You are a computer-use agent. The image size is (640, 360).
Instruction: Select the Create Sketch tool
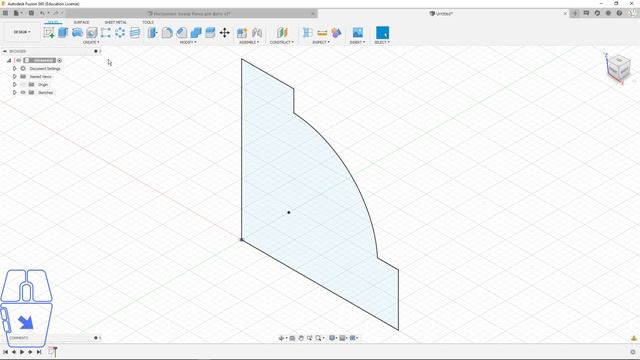pyautogui.click(x=49, y=33)
